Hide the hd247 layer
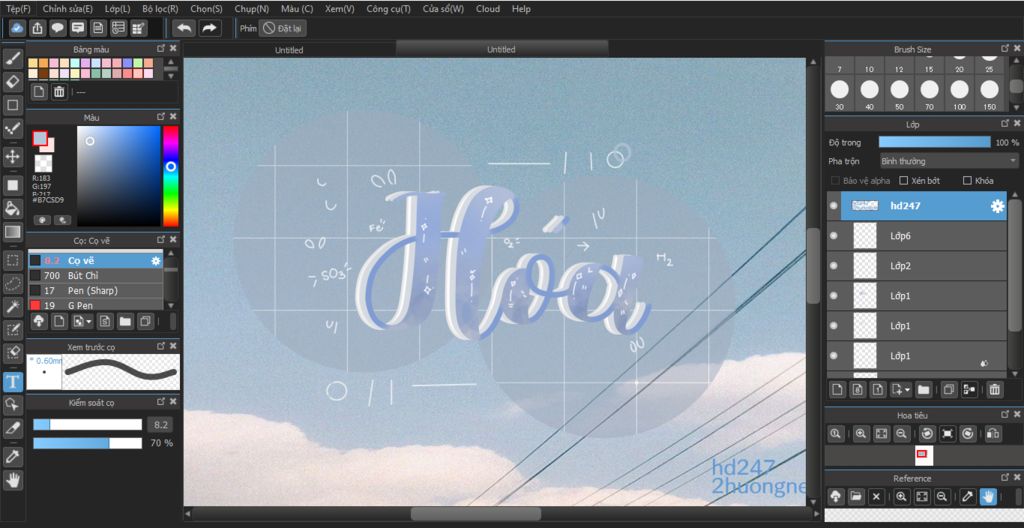1024x528 pixels. coord(833,206)
